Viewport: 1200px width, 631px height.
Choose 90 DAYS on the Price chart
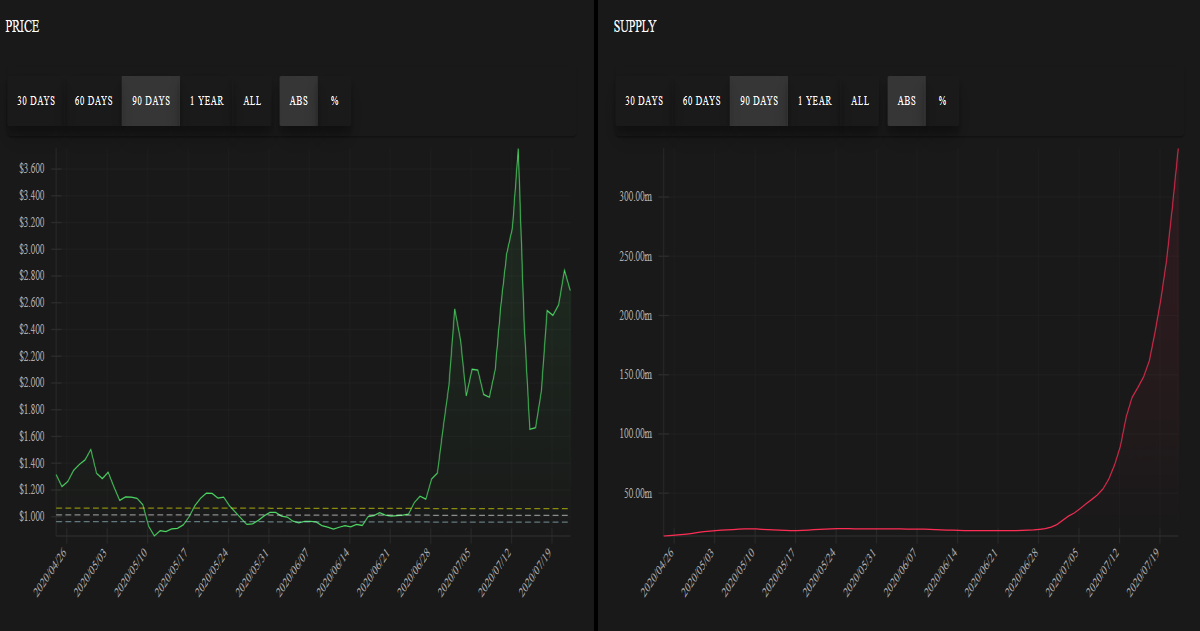click(151, 101)
